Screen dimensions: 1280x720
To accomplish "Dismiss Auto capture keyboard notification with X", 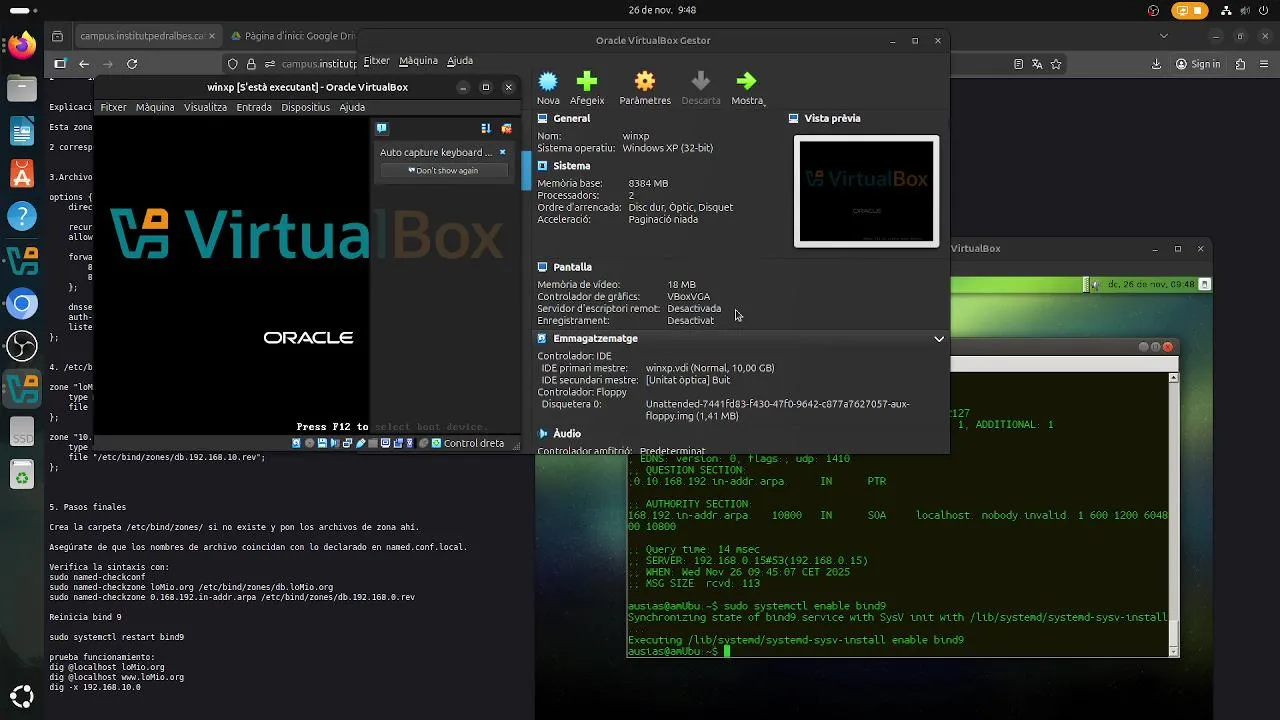I will [x=502, y=152].
